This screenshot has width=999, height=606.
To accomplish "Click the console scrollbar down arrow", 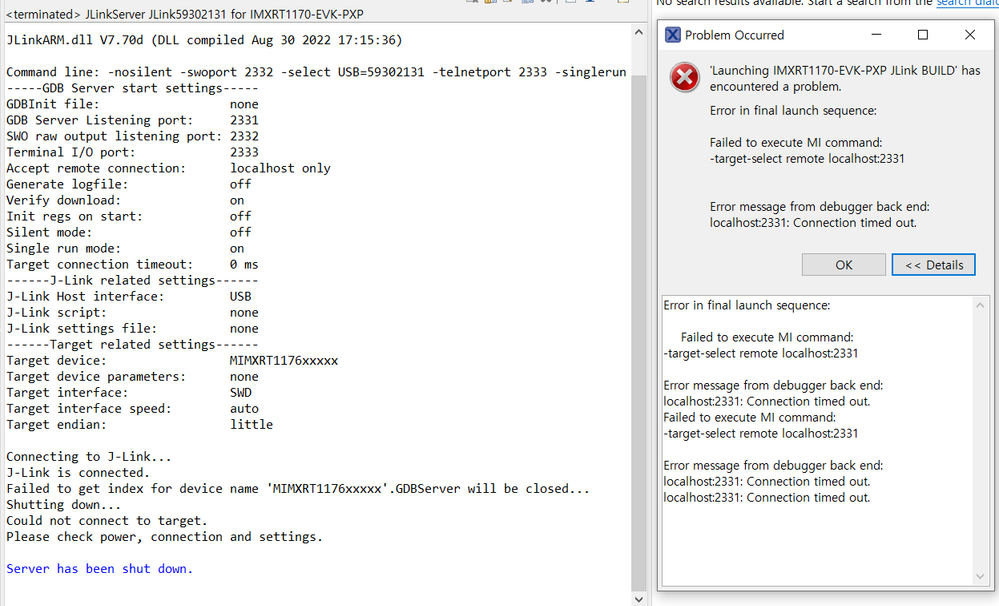I will click(x=638, y=599).
